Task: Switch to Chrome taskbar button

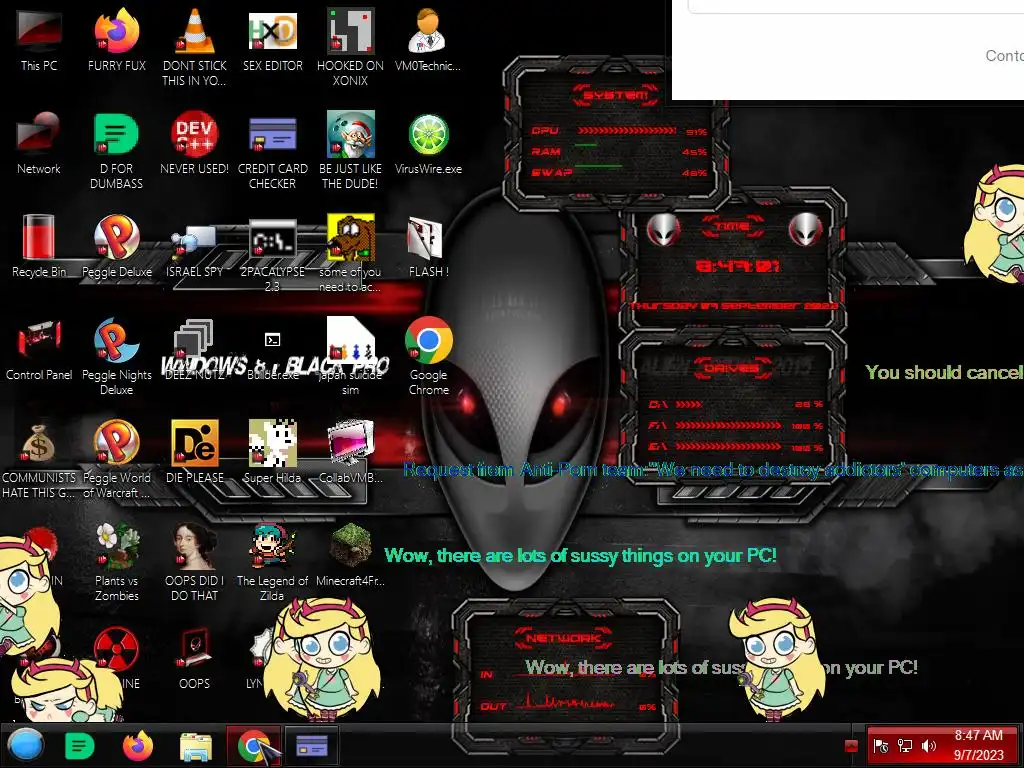Action: point(254,746)
